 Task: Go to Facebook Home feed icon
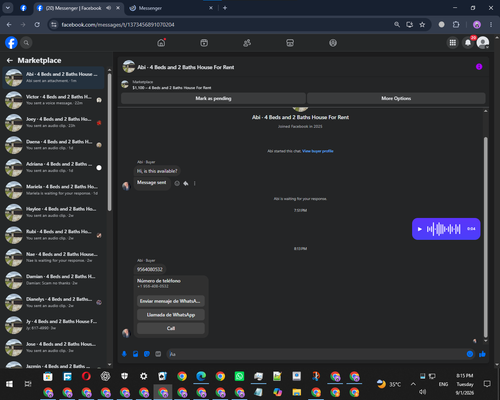tap(161, 43)
